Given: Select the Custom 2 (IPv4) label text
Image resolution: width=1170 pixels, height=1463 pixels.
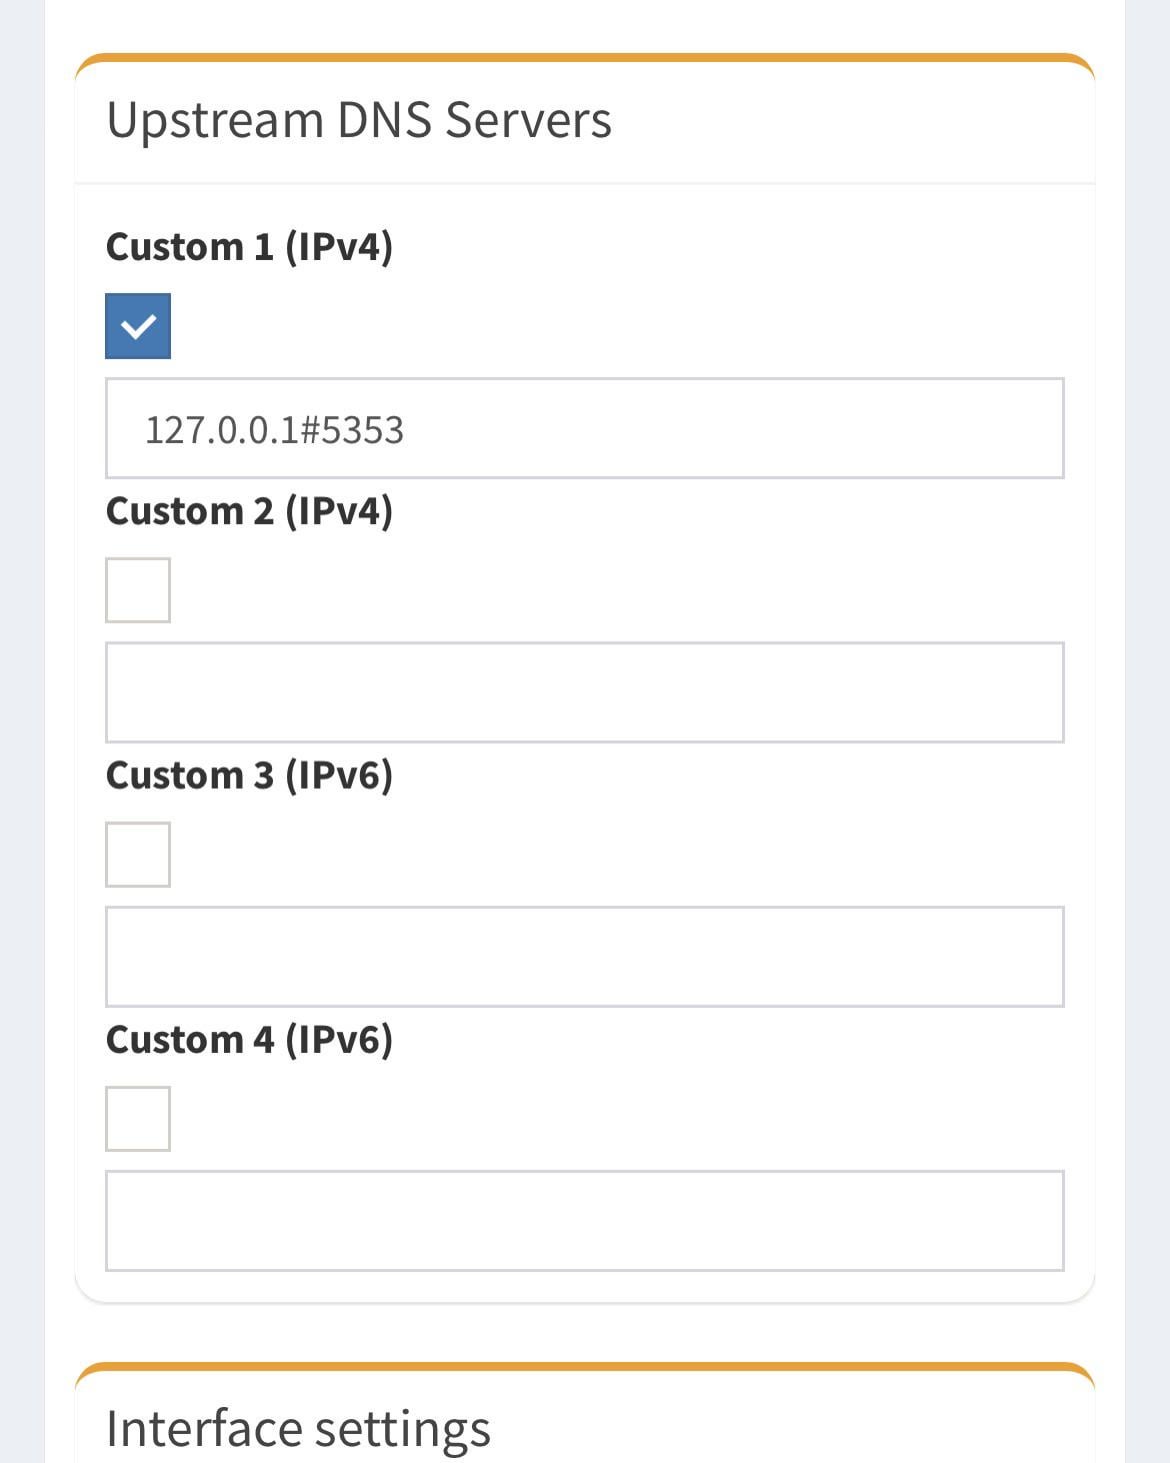Looking at the screenshot, I should [x=249, y=511].
